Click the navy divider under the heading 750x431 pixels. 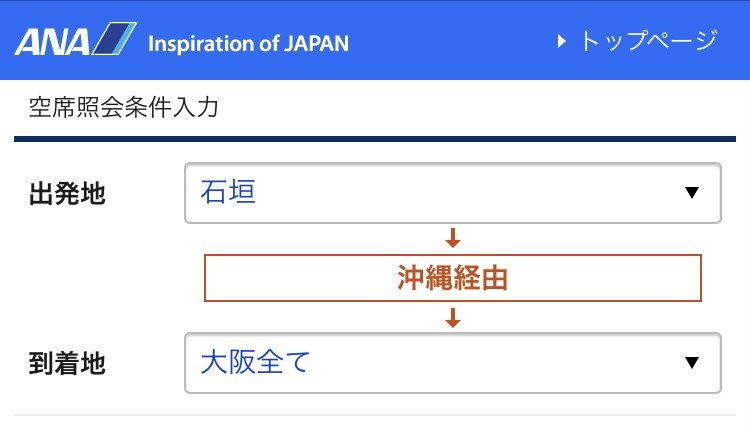(375, 139)
